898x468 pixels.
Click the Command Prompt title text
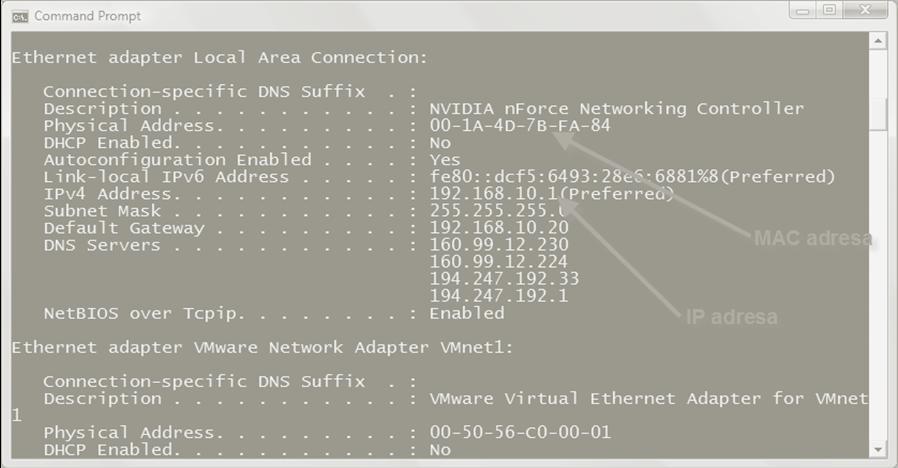pyautogui.click(x=88, y=16)
